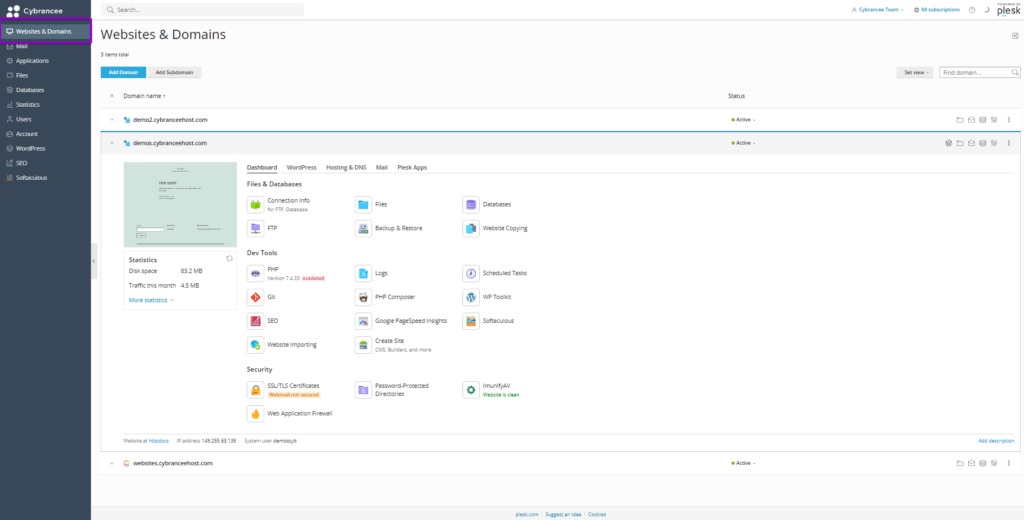This screenshot has height=520, width=1024.
Task: Click Add description link
Action: pos(996,441)
